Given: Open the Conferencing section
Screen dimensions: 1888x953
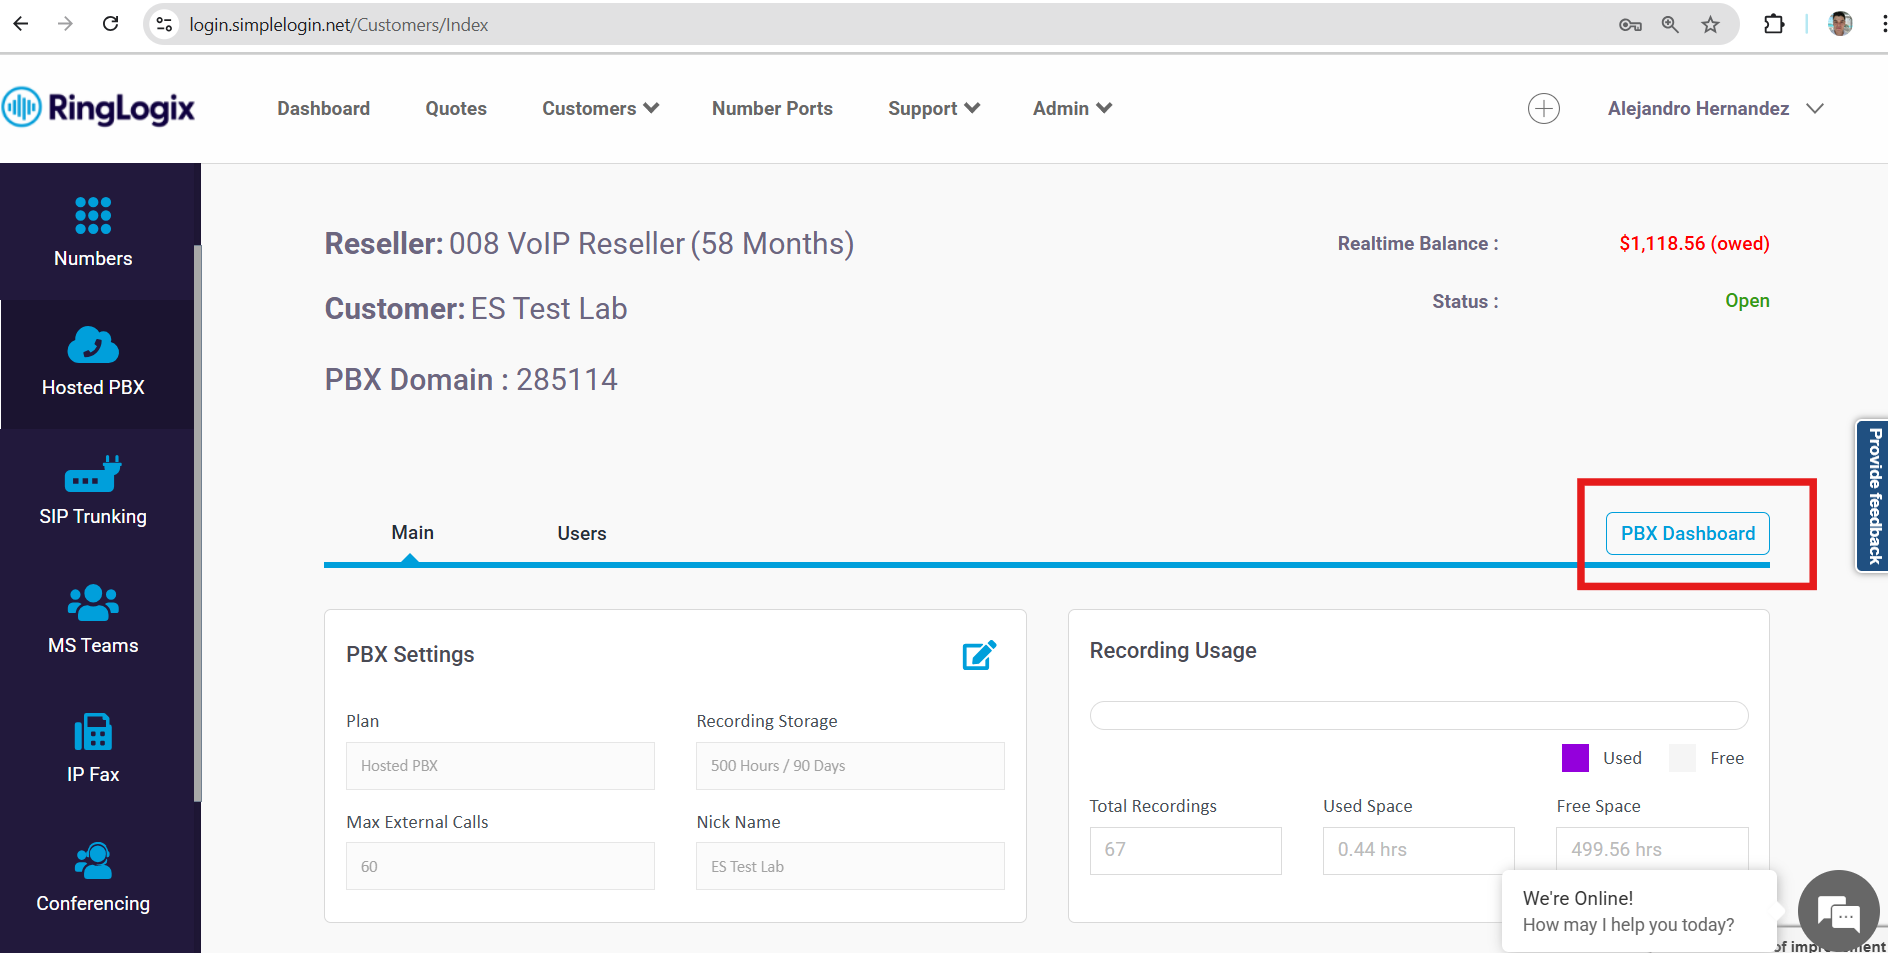Looking at the screenshot, I should (93, 878).
